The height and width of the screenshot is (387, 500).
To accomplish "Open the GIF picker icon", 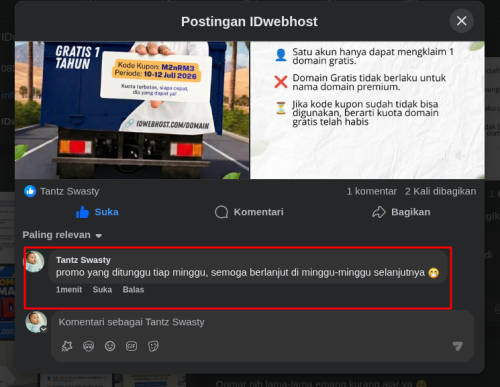I will point(131,346).
